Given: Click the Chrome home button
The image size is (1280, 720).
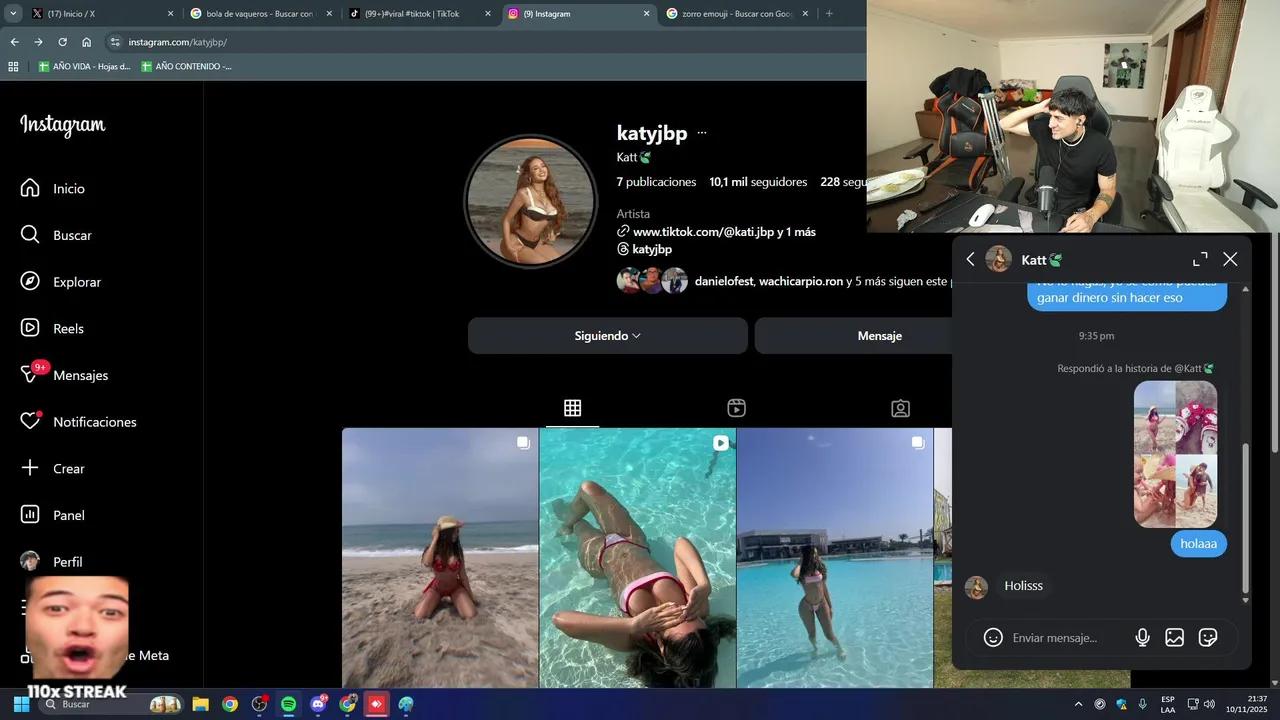Looking at the screenshot, I should click(x=87, y=42).
